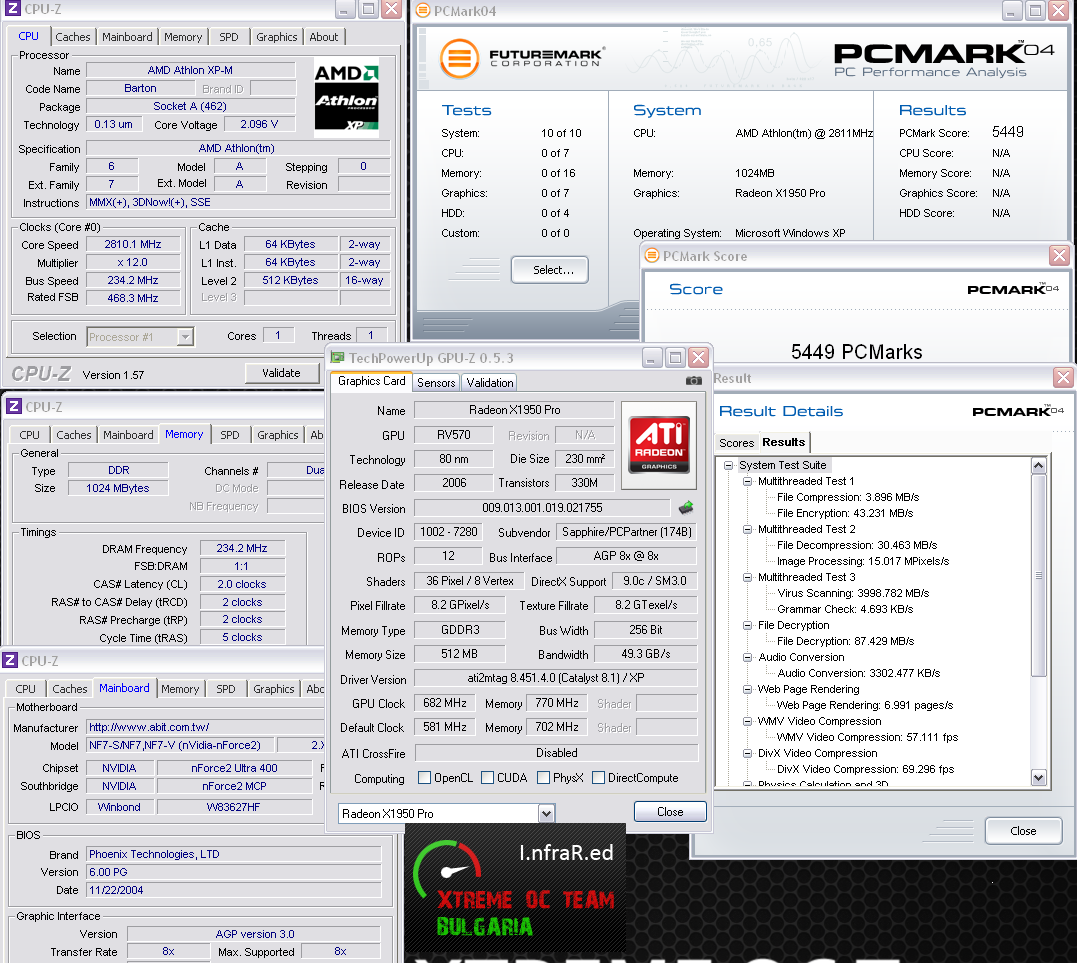
Task: Collapse the Audio Conversion node
Action: 747,657
